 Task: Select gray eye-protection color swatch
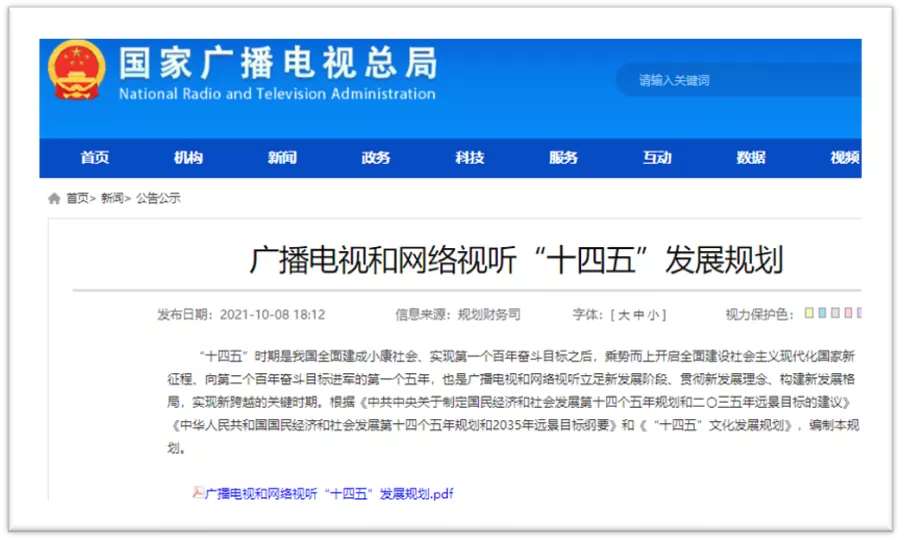[x=835, y=313]
